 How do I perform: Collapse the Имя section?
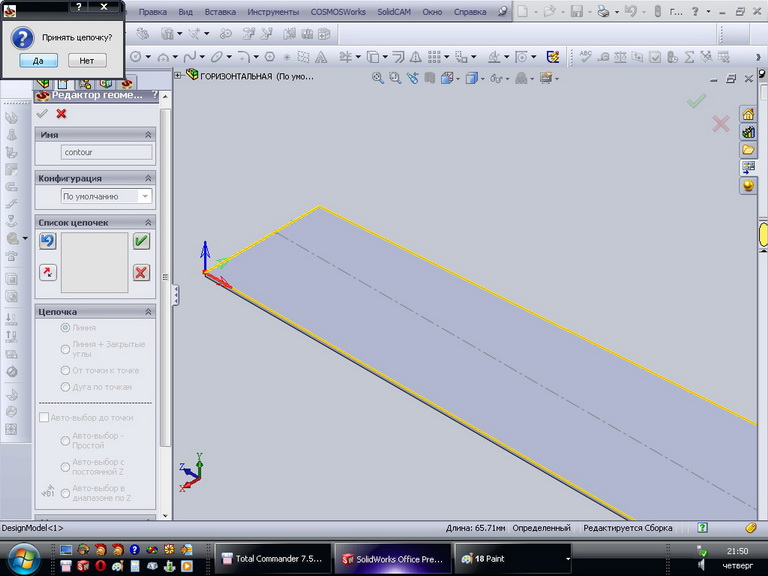[x=148, y=135]
